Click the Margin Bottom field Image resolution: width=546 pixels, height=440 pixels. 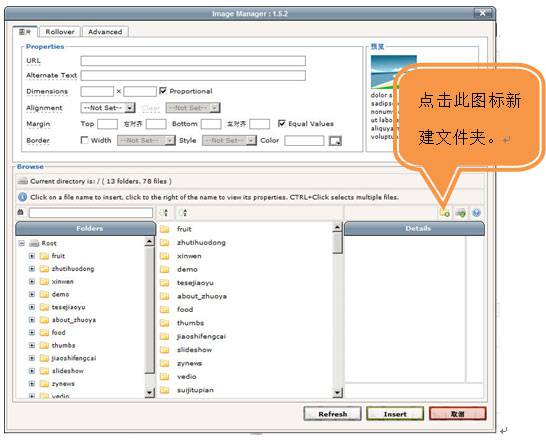[x=211, y=124]
